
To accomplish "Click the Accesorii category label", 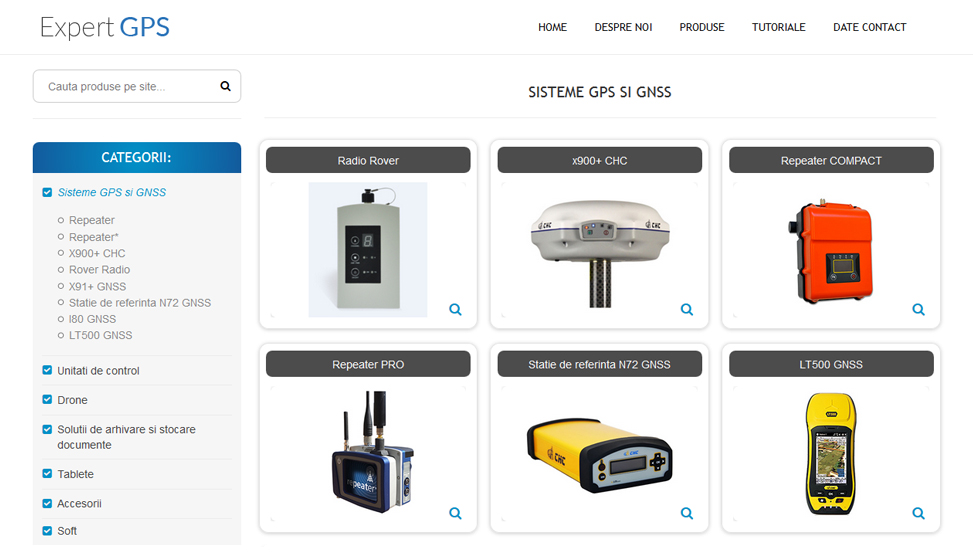I will [x=79, y=503].
